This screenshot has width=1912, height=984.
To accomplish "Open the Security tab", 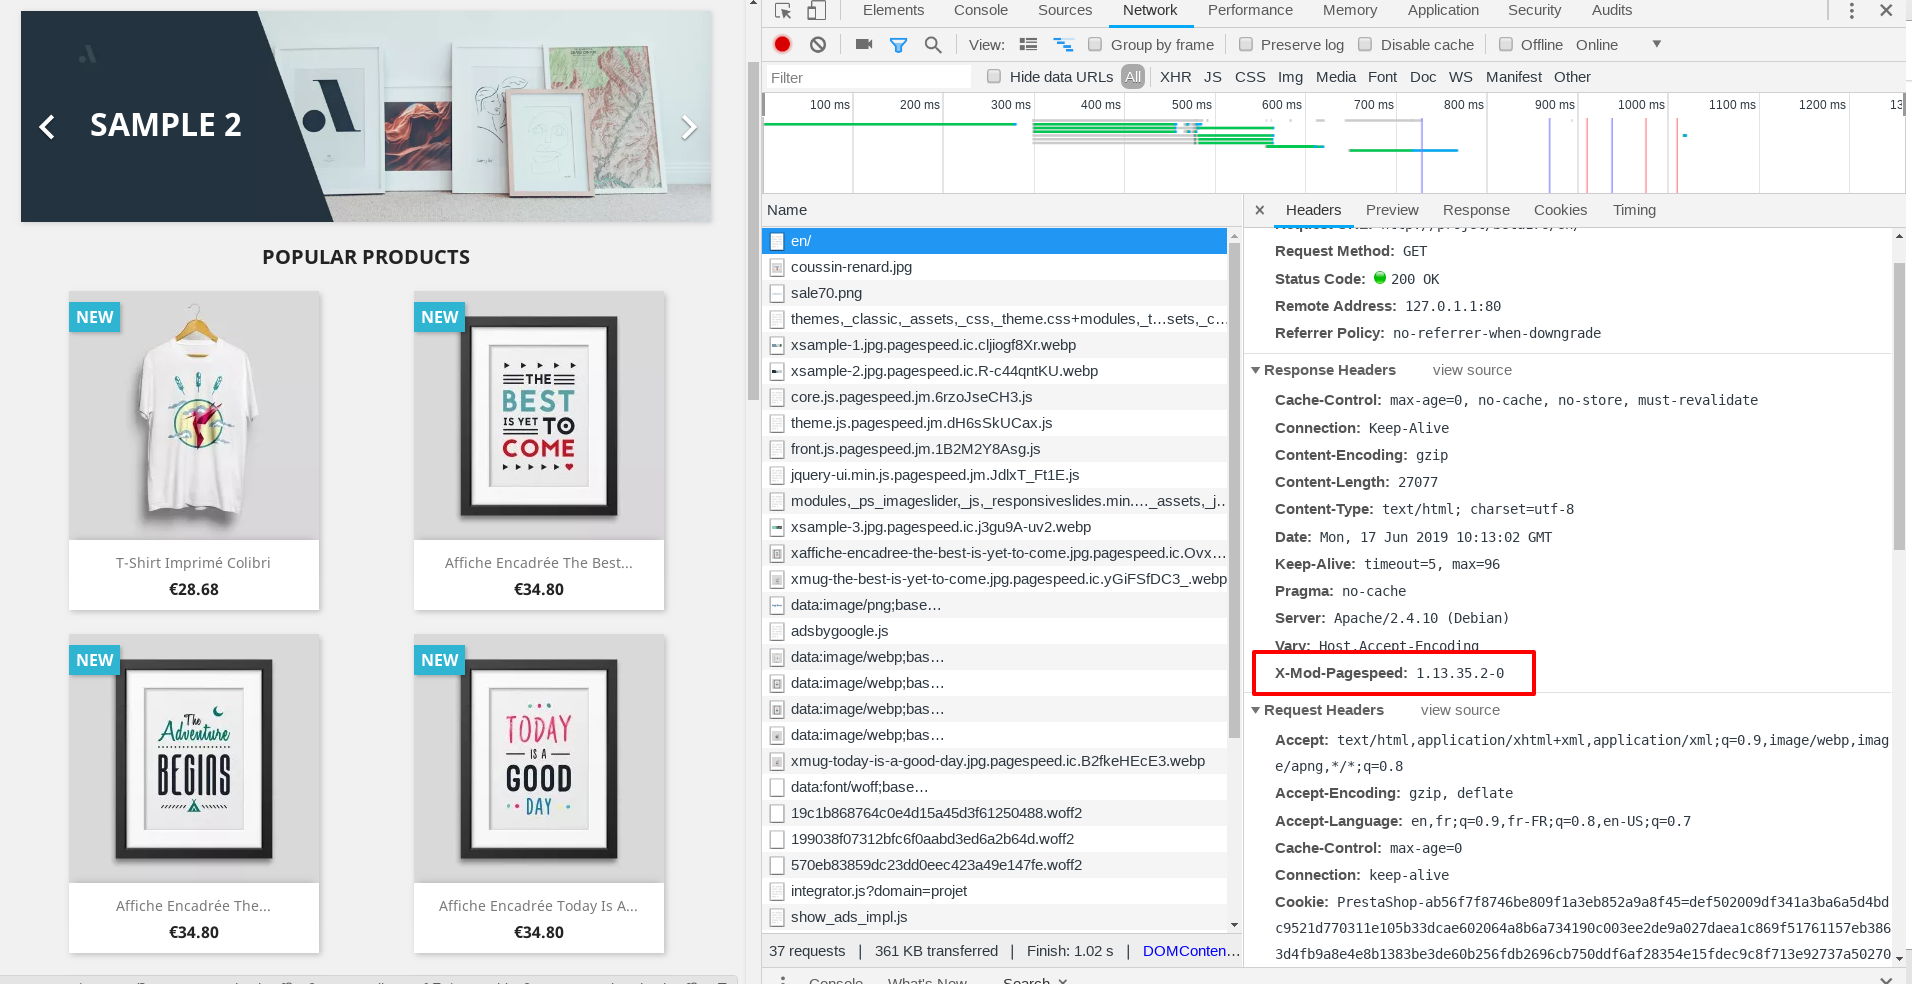I will (x=1534, y=10).
